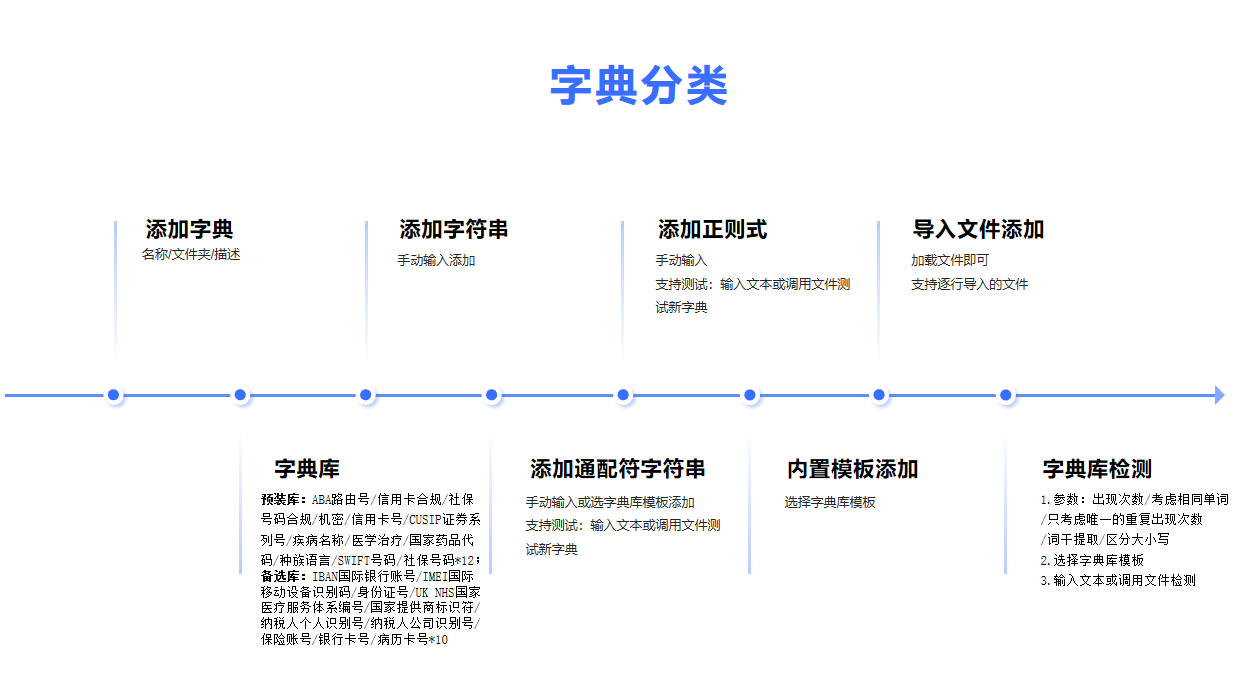Click the 3.输入文本或调用文件检测 item
The width and height of the screenshot is (1238, 676).
tap(1118, 580)
